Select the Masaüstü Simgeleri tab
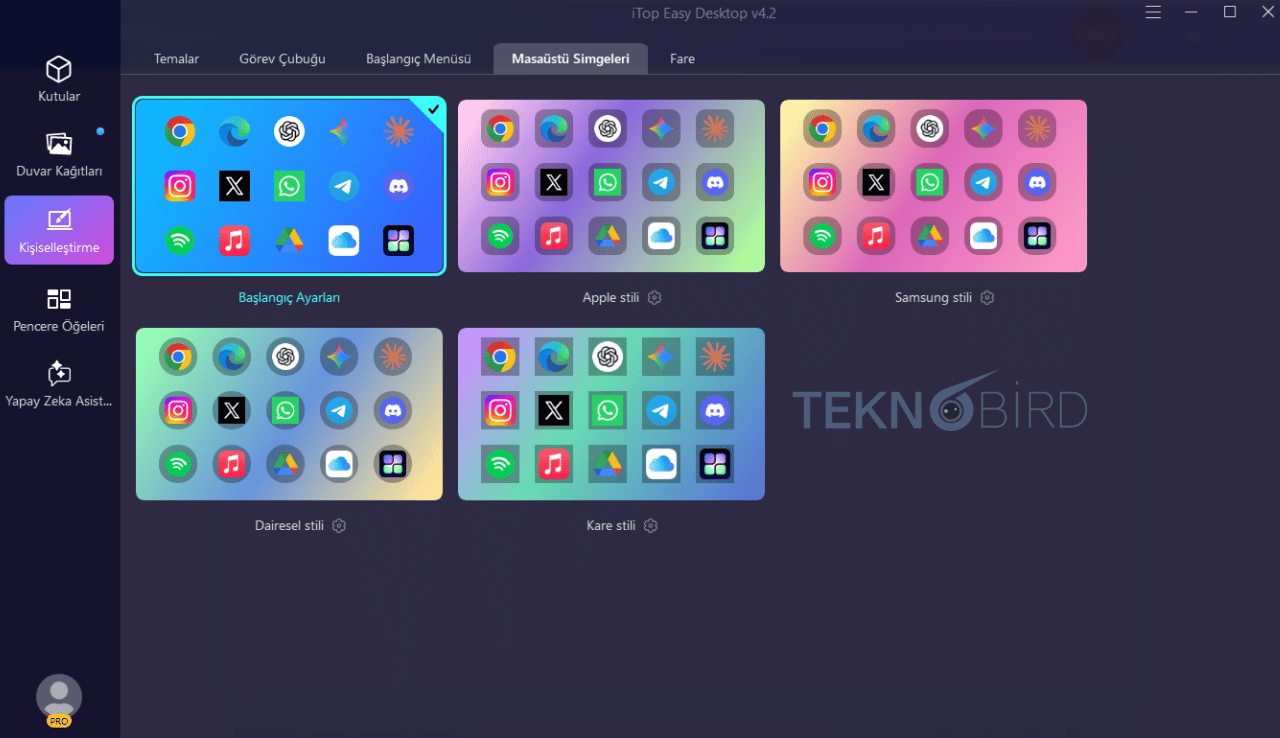Screen dimensions: 1280x738 pos(570,59)
